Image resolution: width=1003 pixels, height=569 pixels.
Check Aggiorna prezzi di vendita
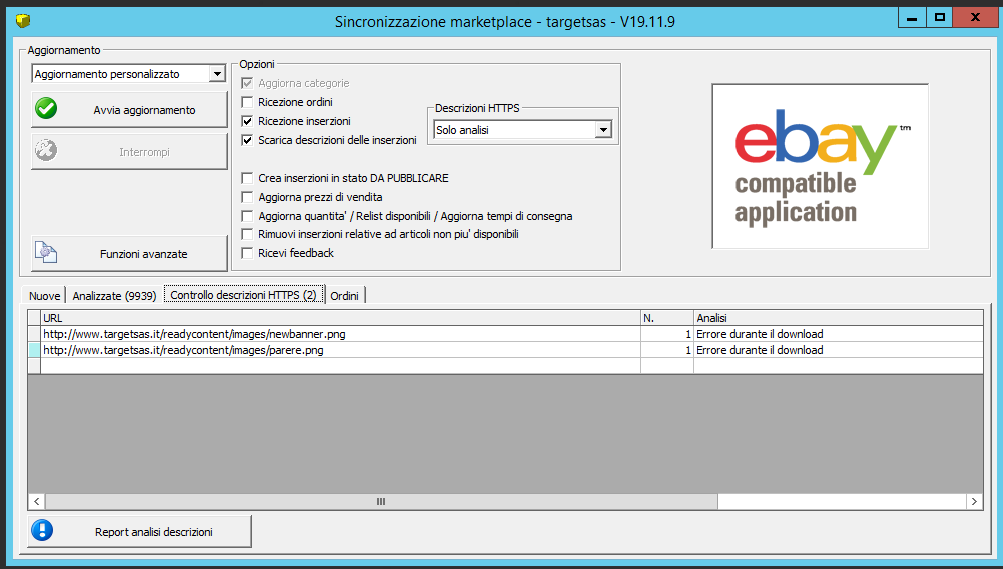click(247, 197)
